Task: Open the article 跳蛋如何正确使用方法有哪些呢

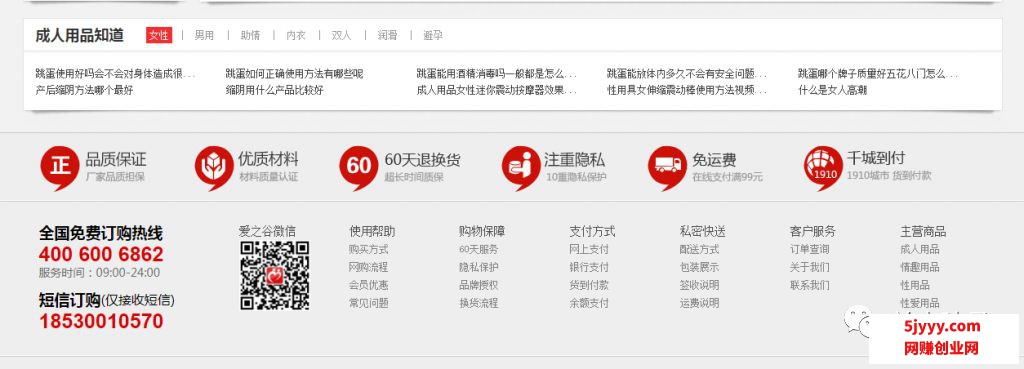Action: [295, 73]
